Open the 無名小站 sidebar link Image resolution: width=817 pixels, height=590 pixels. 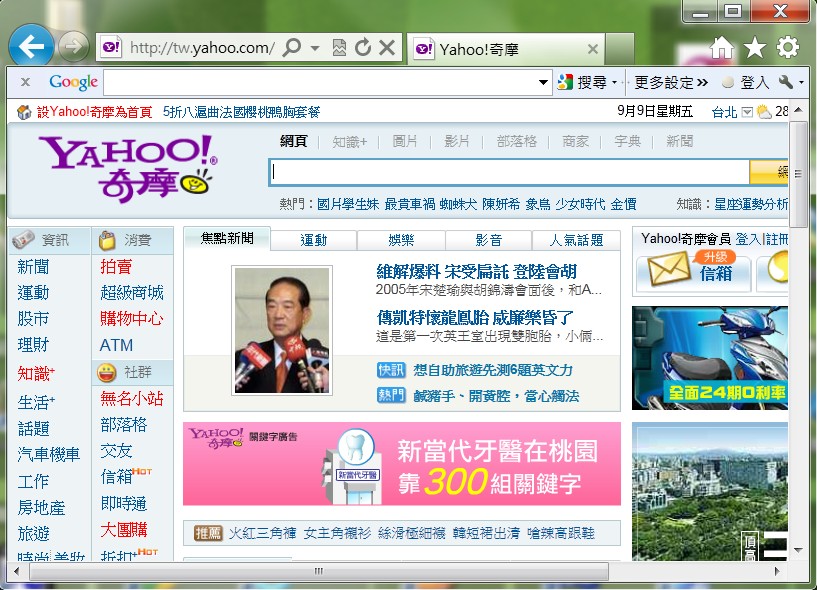pyautogui.click(x=132, y=399)
